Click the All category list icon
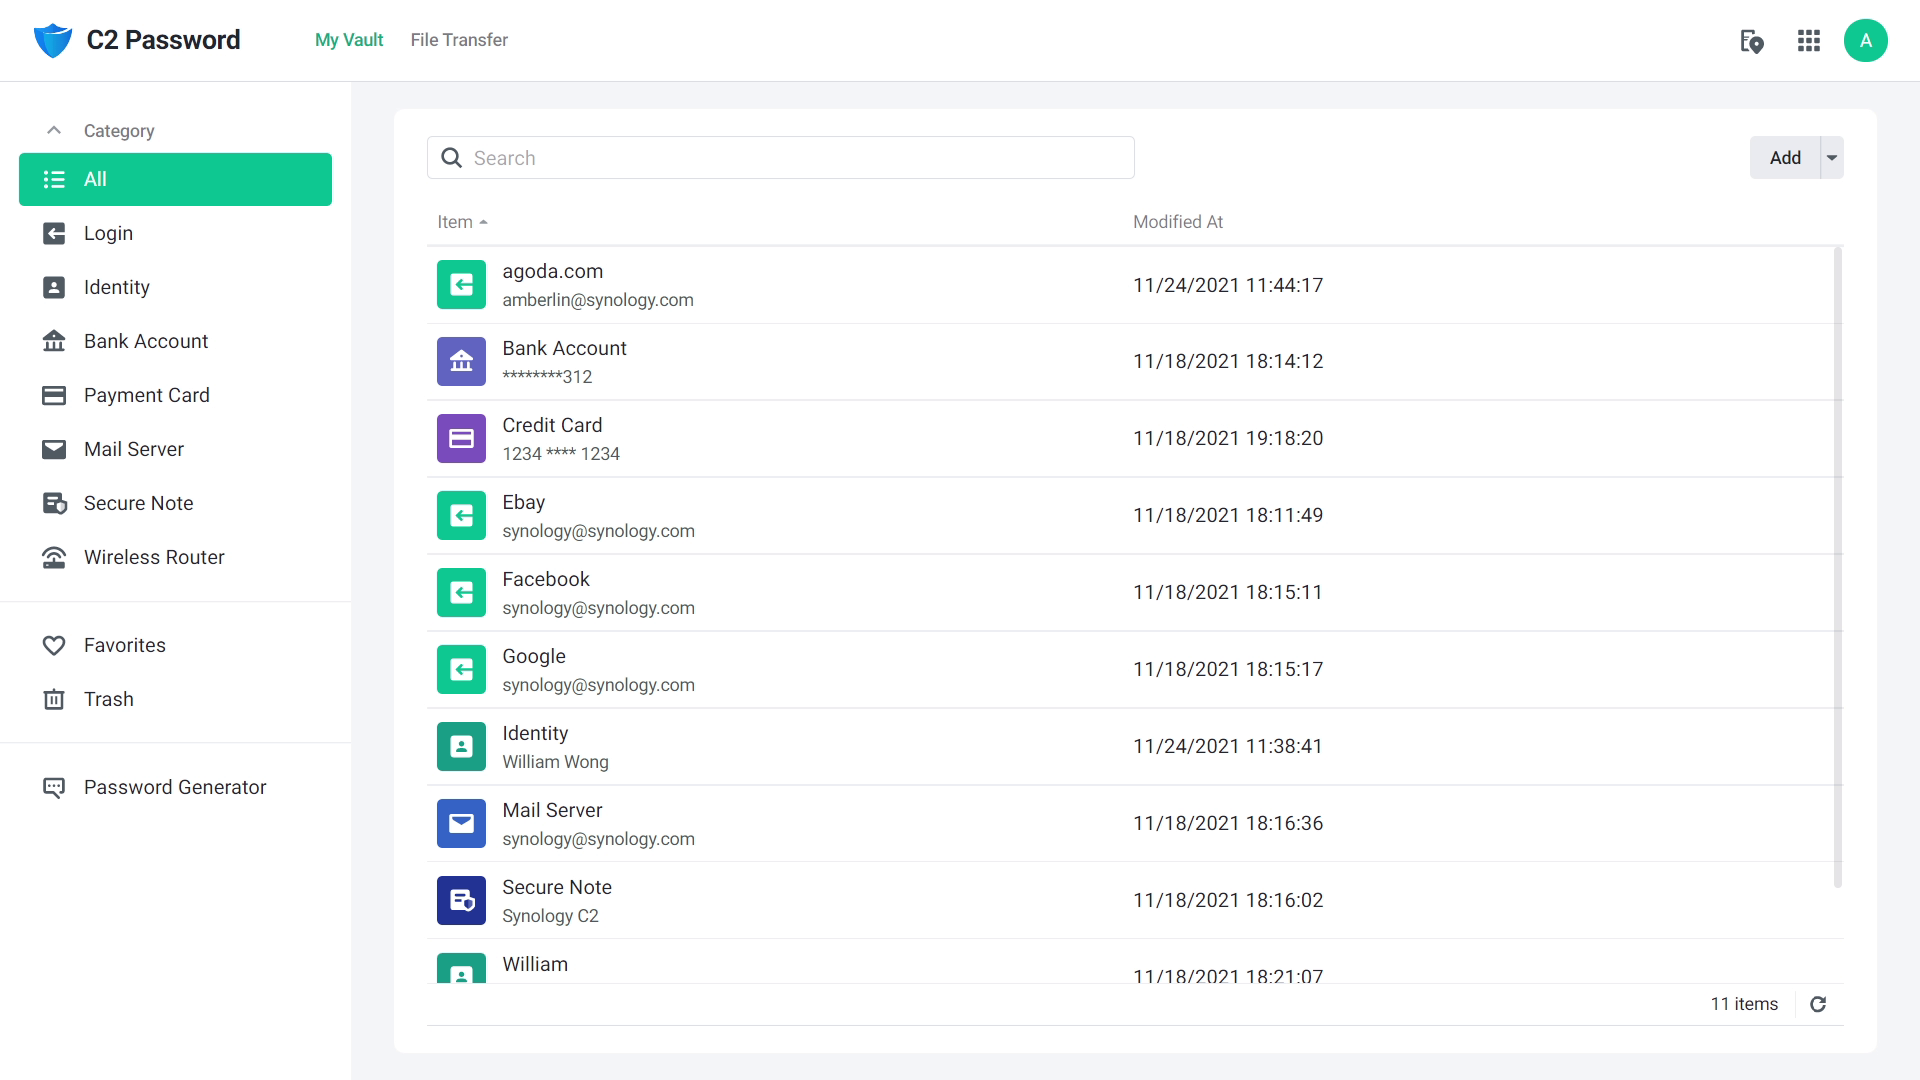Viewport: 1920px width, 1080px height. [x=54, y=179]
